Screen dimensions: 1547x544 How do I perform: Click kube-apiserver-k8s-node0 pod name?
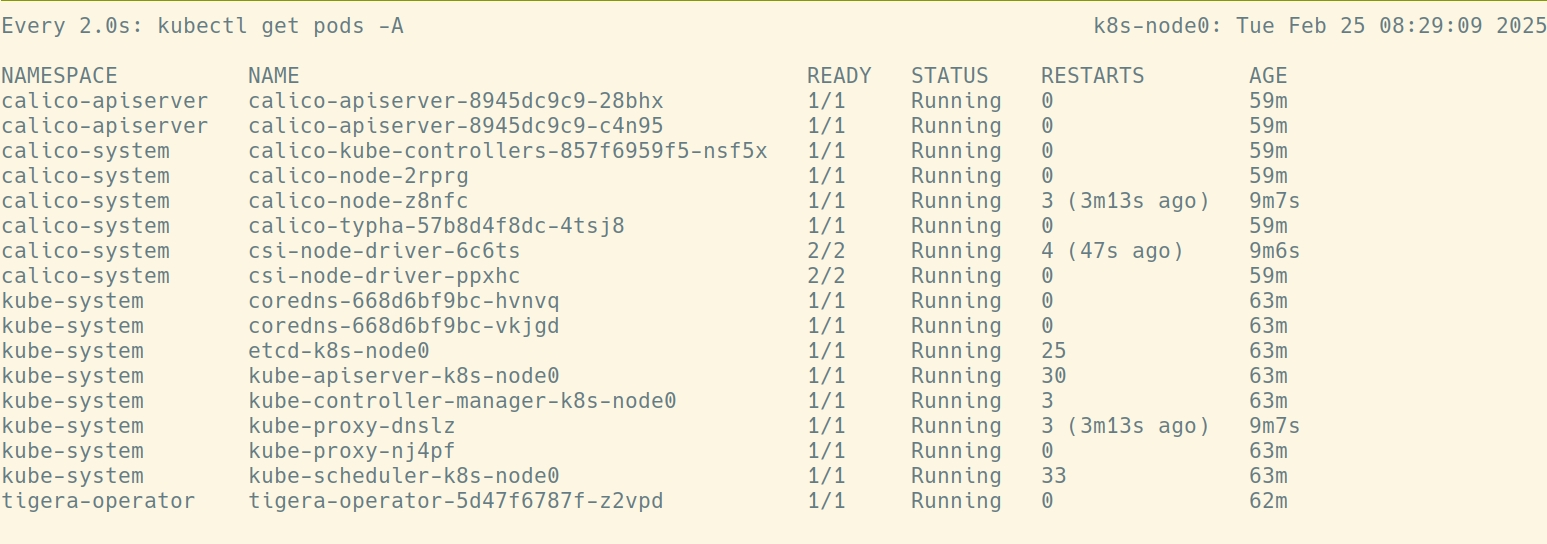pos(404,376)
